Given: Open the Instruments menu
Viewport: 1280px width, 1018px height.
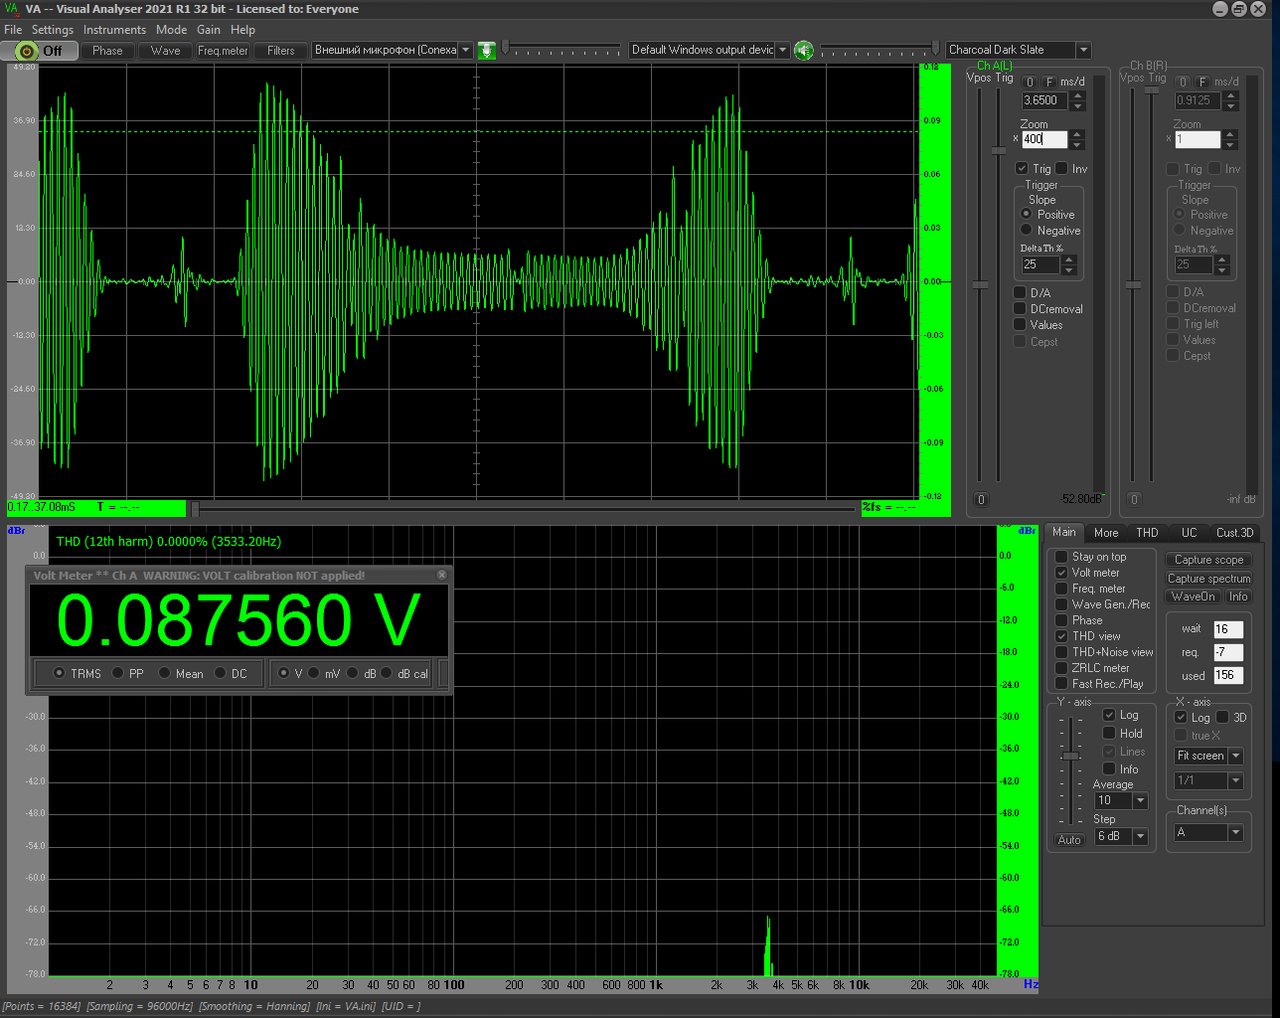Looking at the screenshot, I should tap(114, 30).
